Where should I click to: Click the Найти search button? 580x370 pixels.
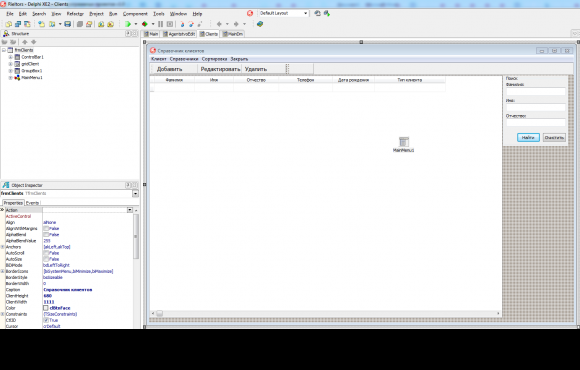tap(528, 138)
